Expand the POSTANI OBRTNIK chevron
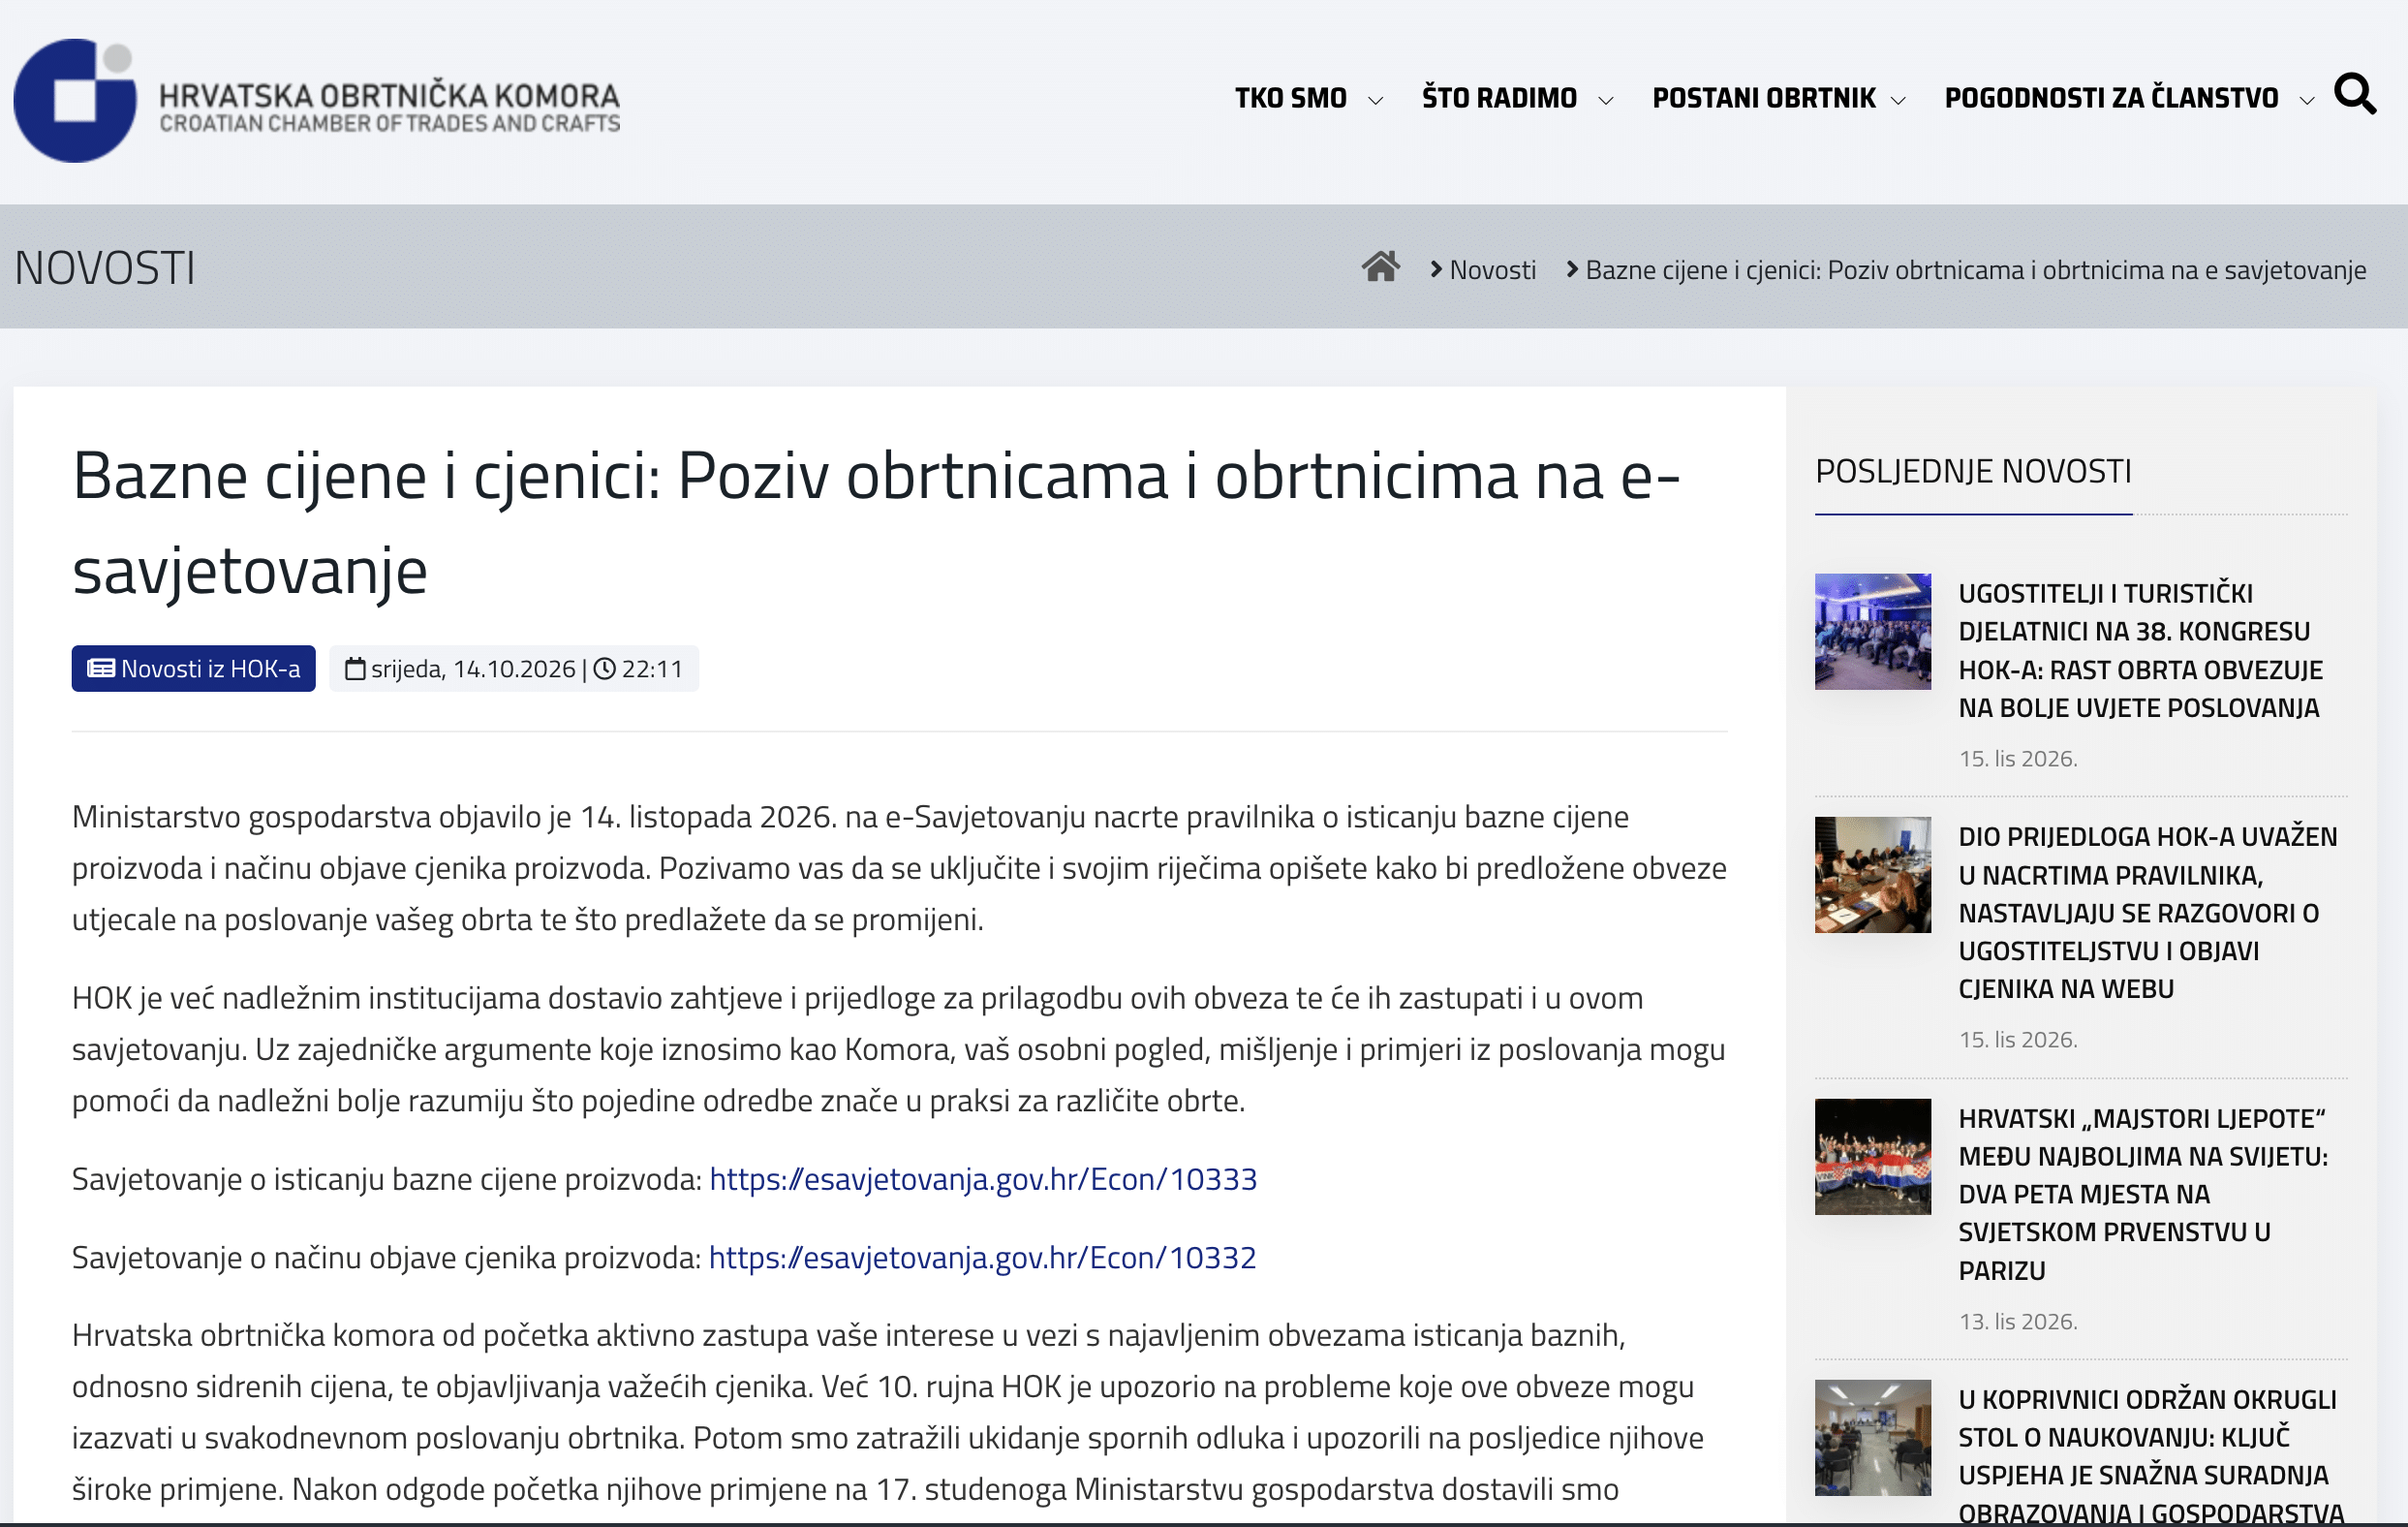The height and width of the screenshot is (1527, 2408). 1898,100
